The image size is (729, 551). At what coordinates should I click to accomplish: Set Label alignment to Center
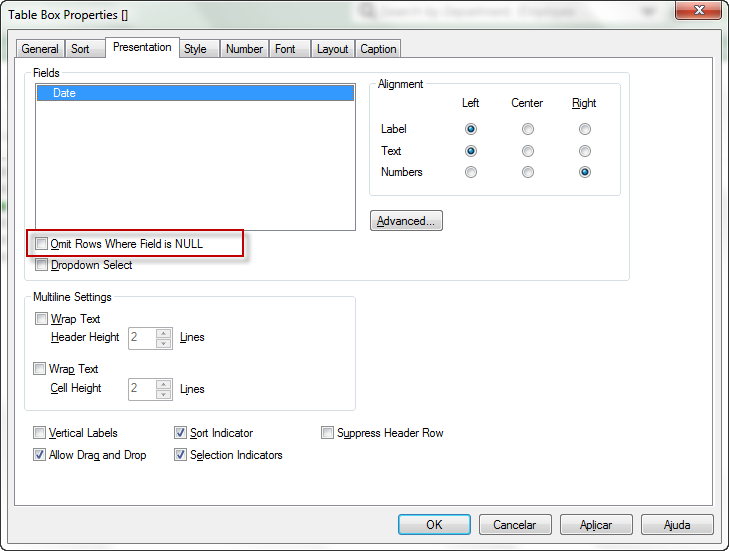click(528, 129)
